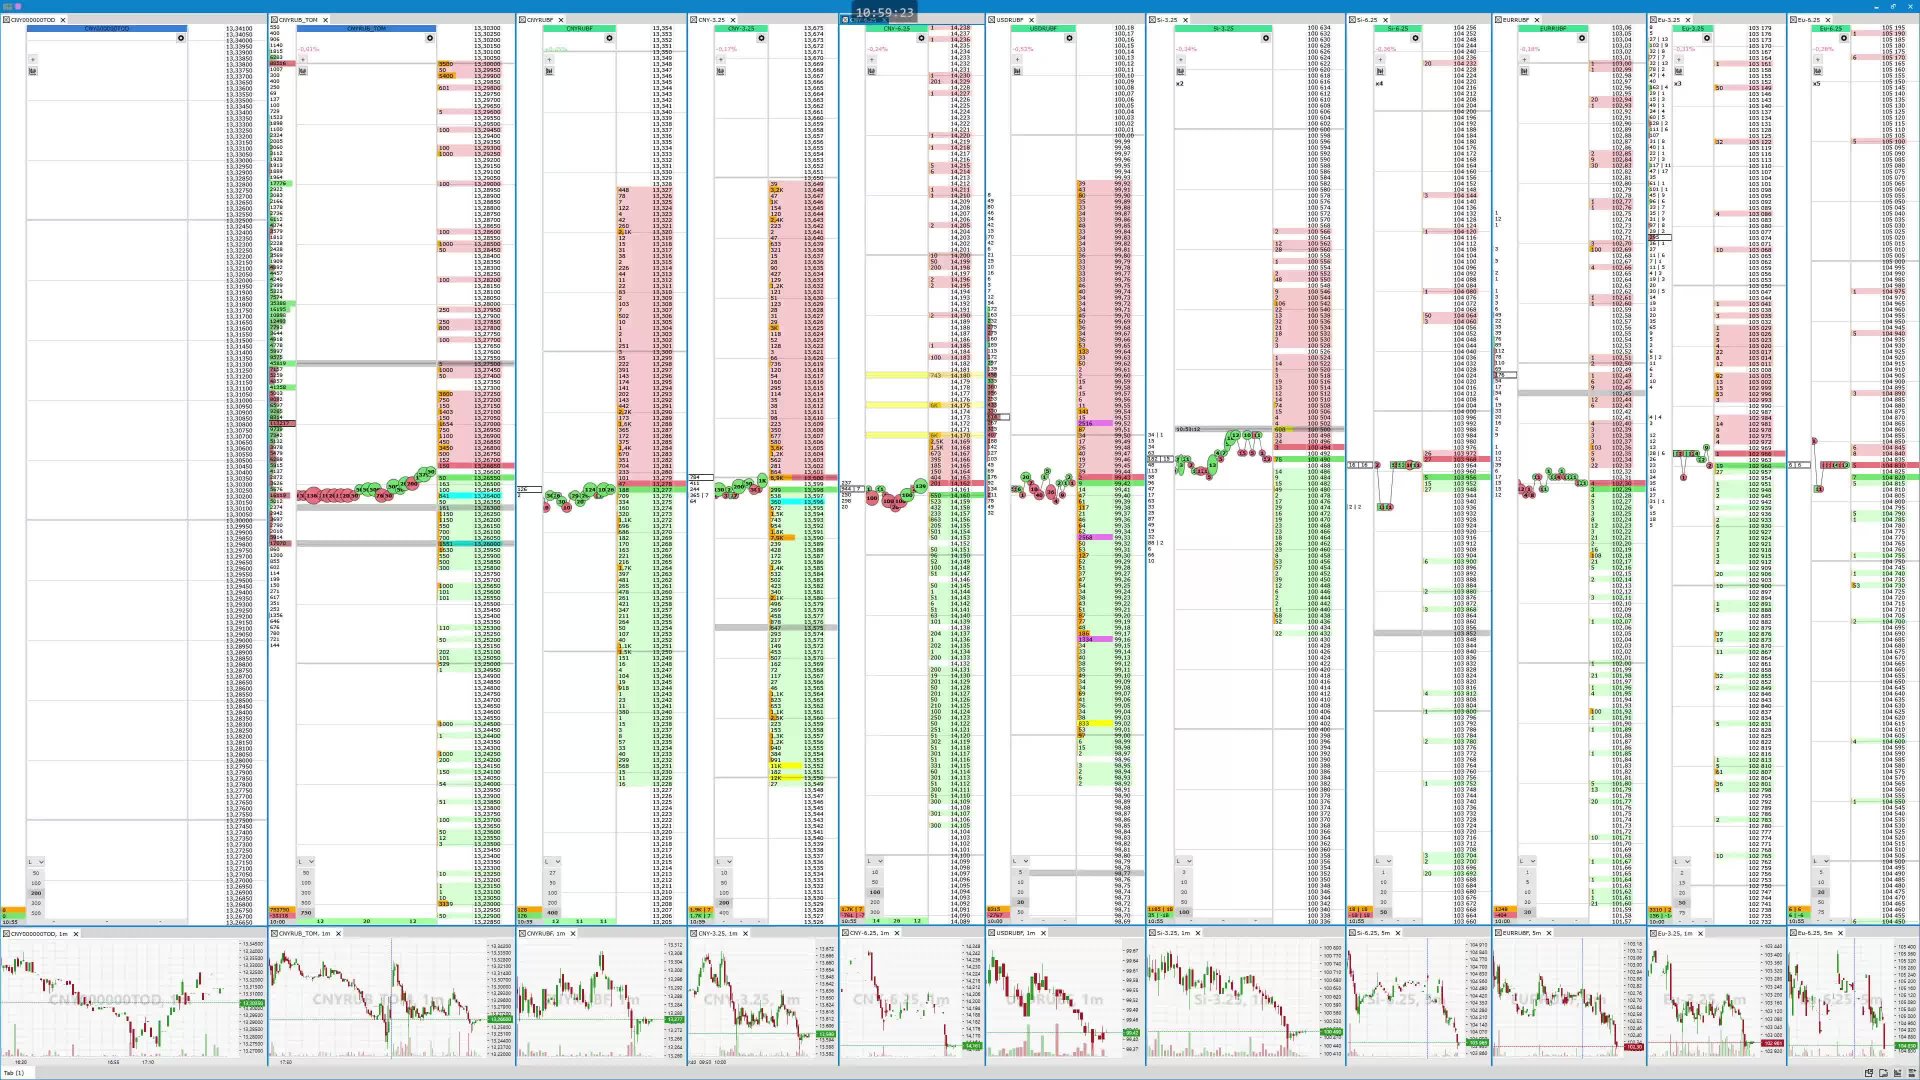Click the x2 multiplier label near Si-3.25
The image size is (1920, 1080).
pyautogui.click(x=1179, y=83)
